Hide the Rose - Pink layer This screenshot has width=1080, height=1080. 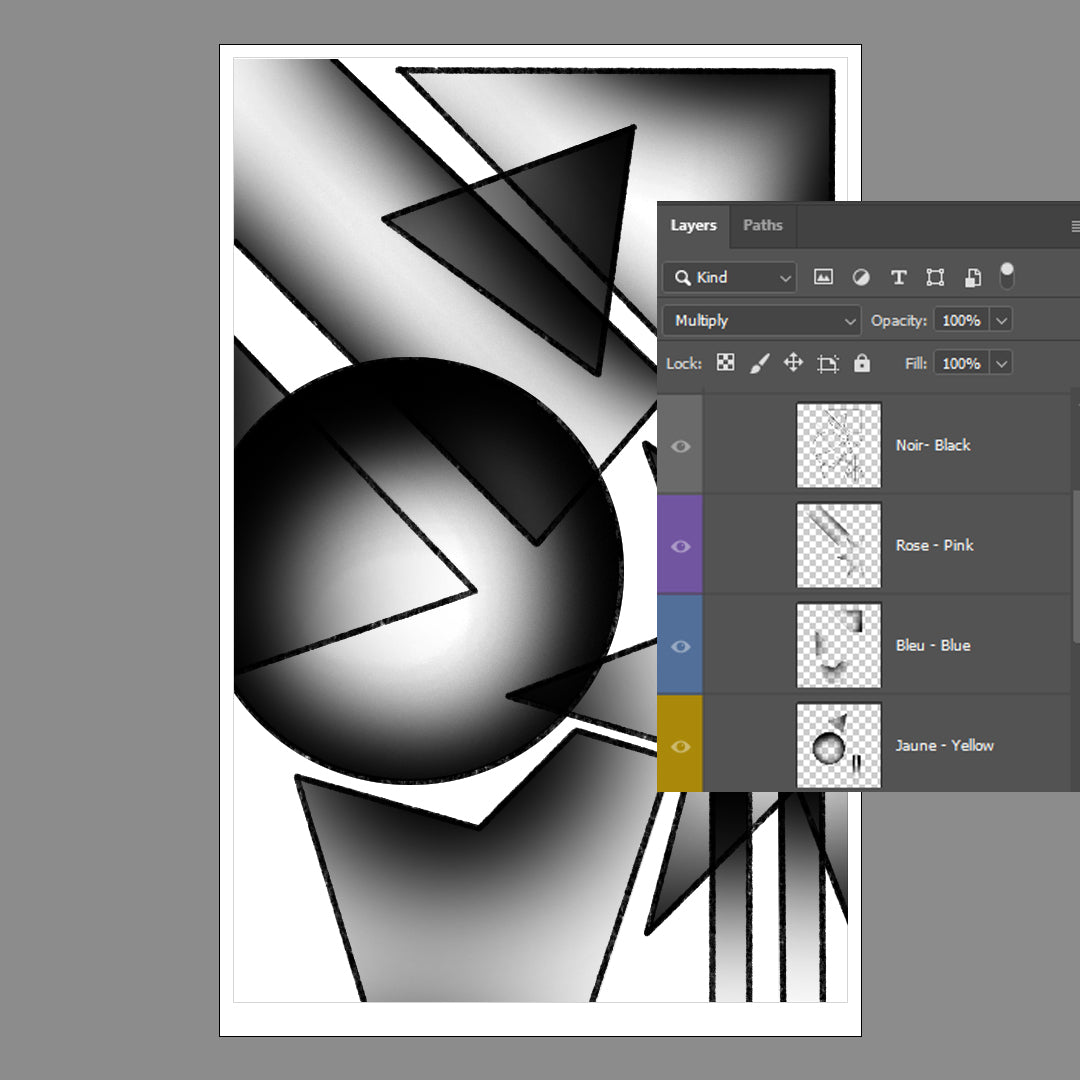click(681, 546)
